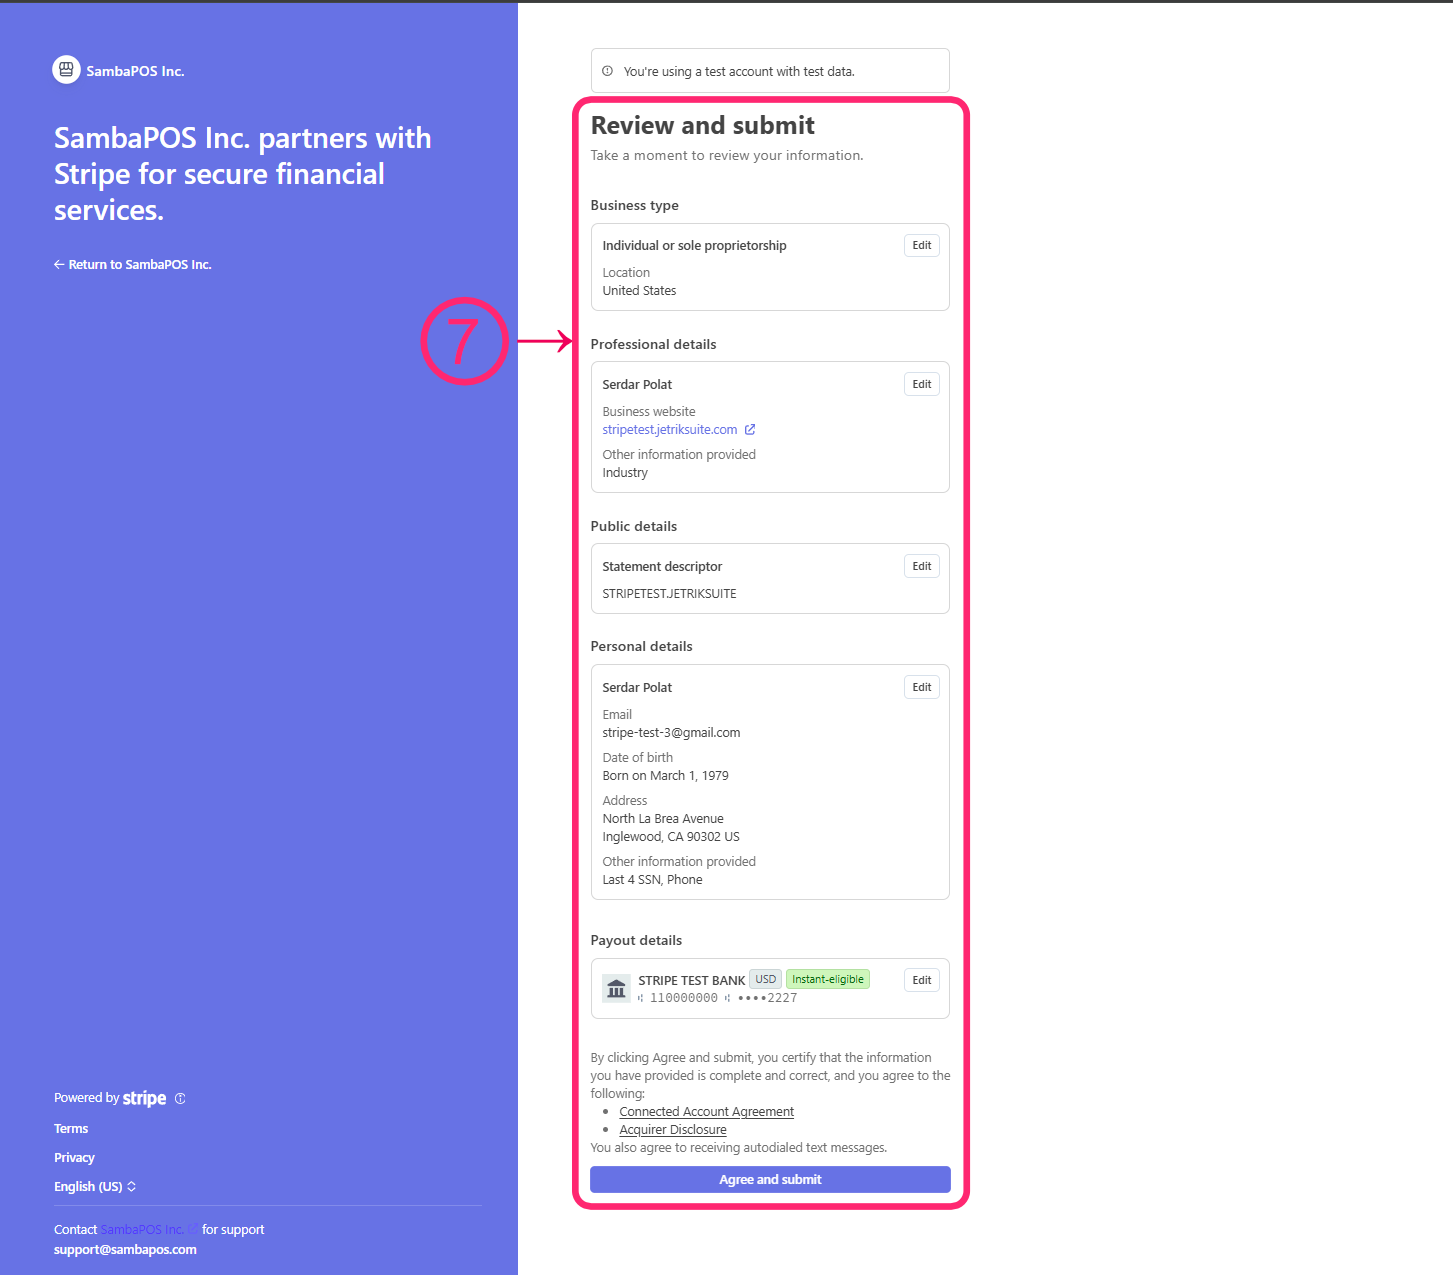Viewport: 1453px width, 1275px height.
Task: Open the Acquirer Disclosure link
Action: click(x=673, y=1130)
